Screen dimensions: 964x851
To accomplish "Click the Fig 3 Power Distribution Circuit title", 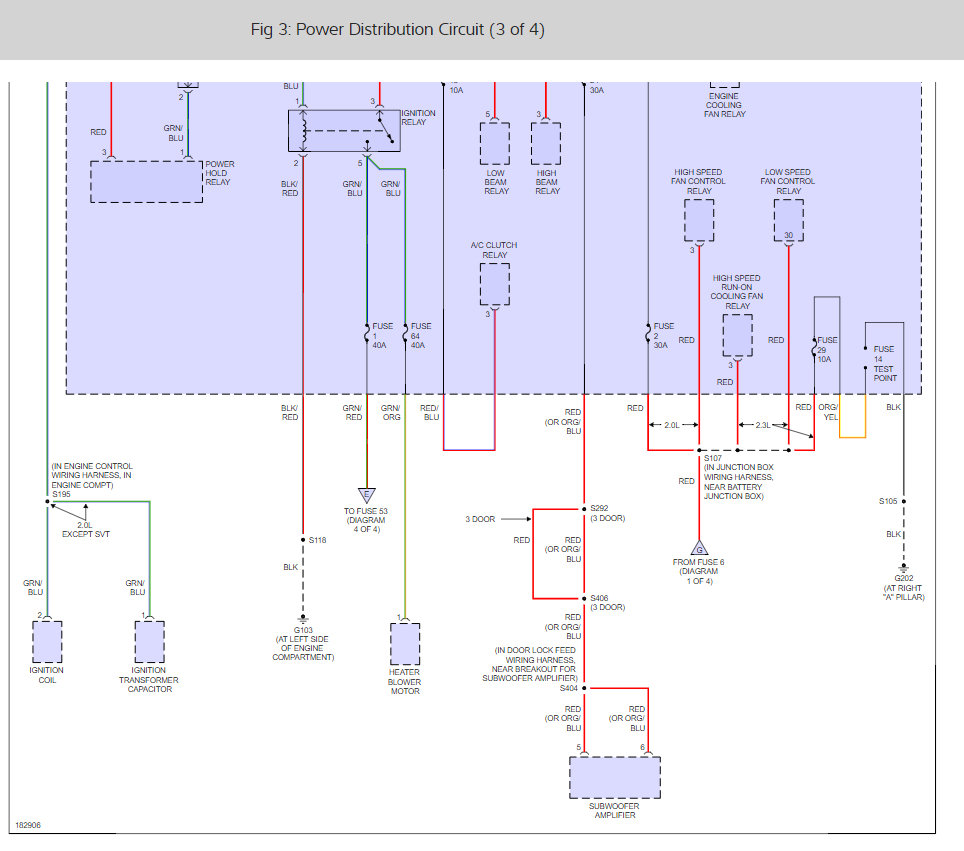I will click(x=397, y=30).
